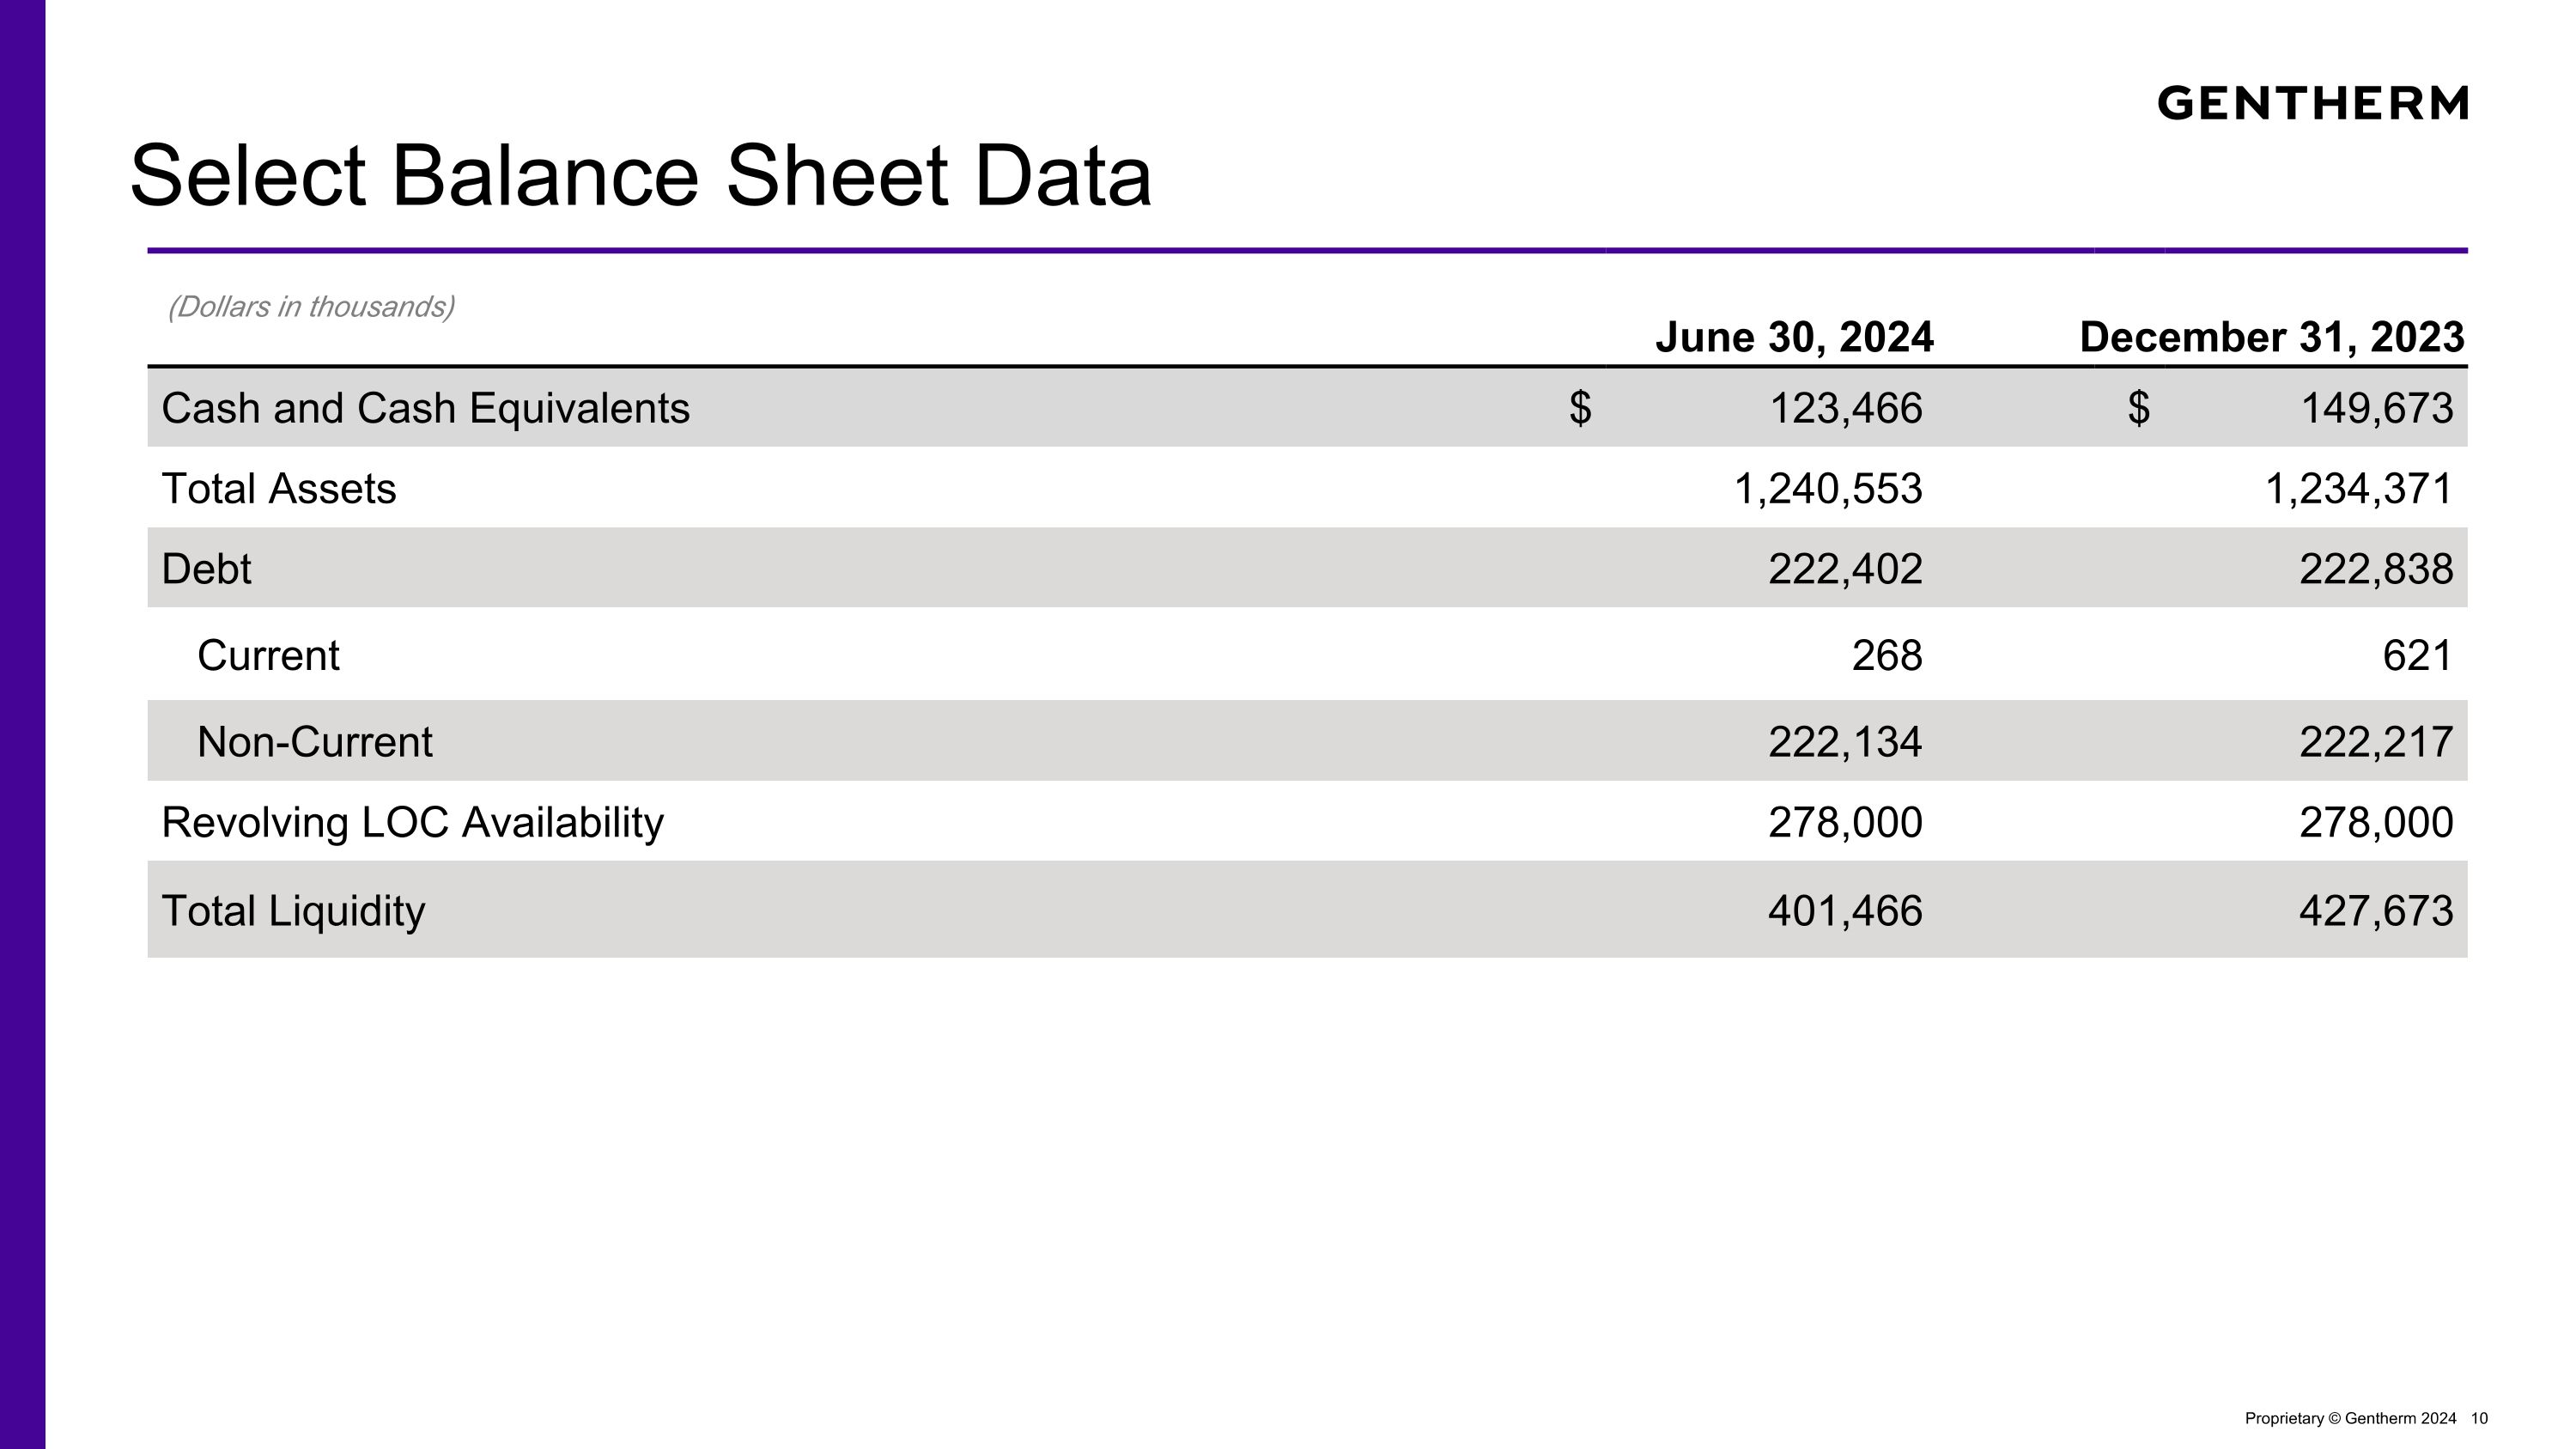Viewport: 2576px width, 1449px height.
Task: Click the 123,466 cash value
Action: click(1846, 408)
